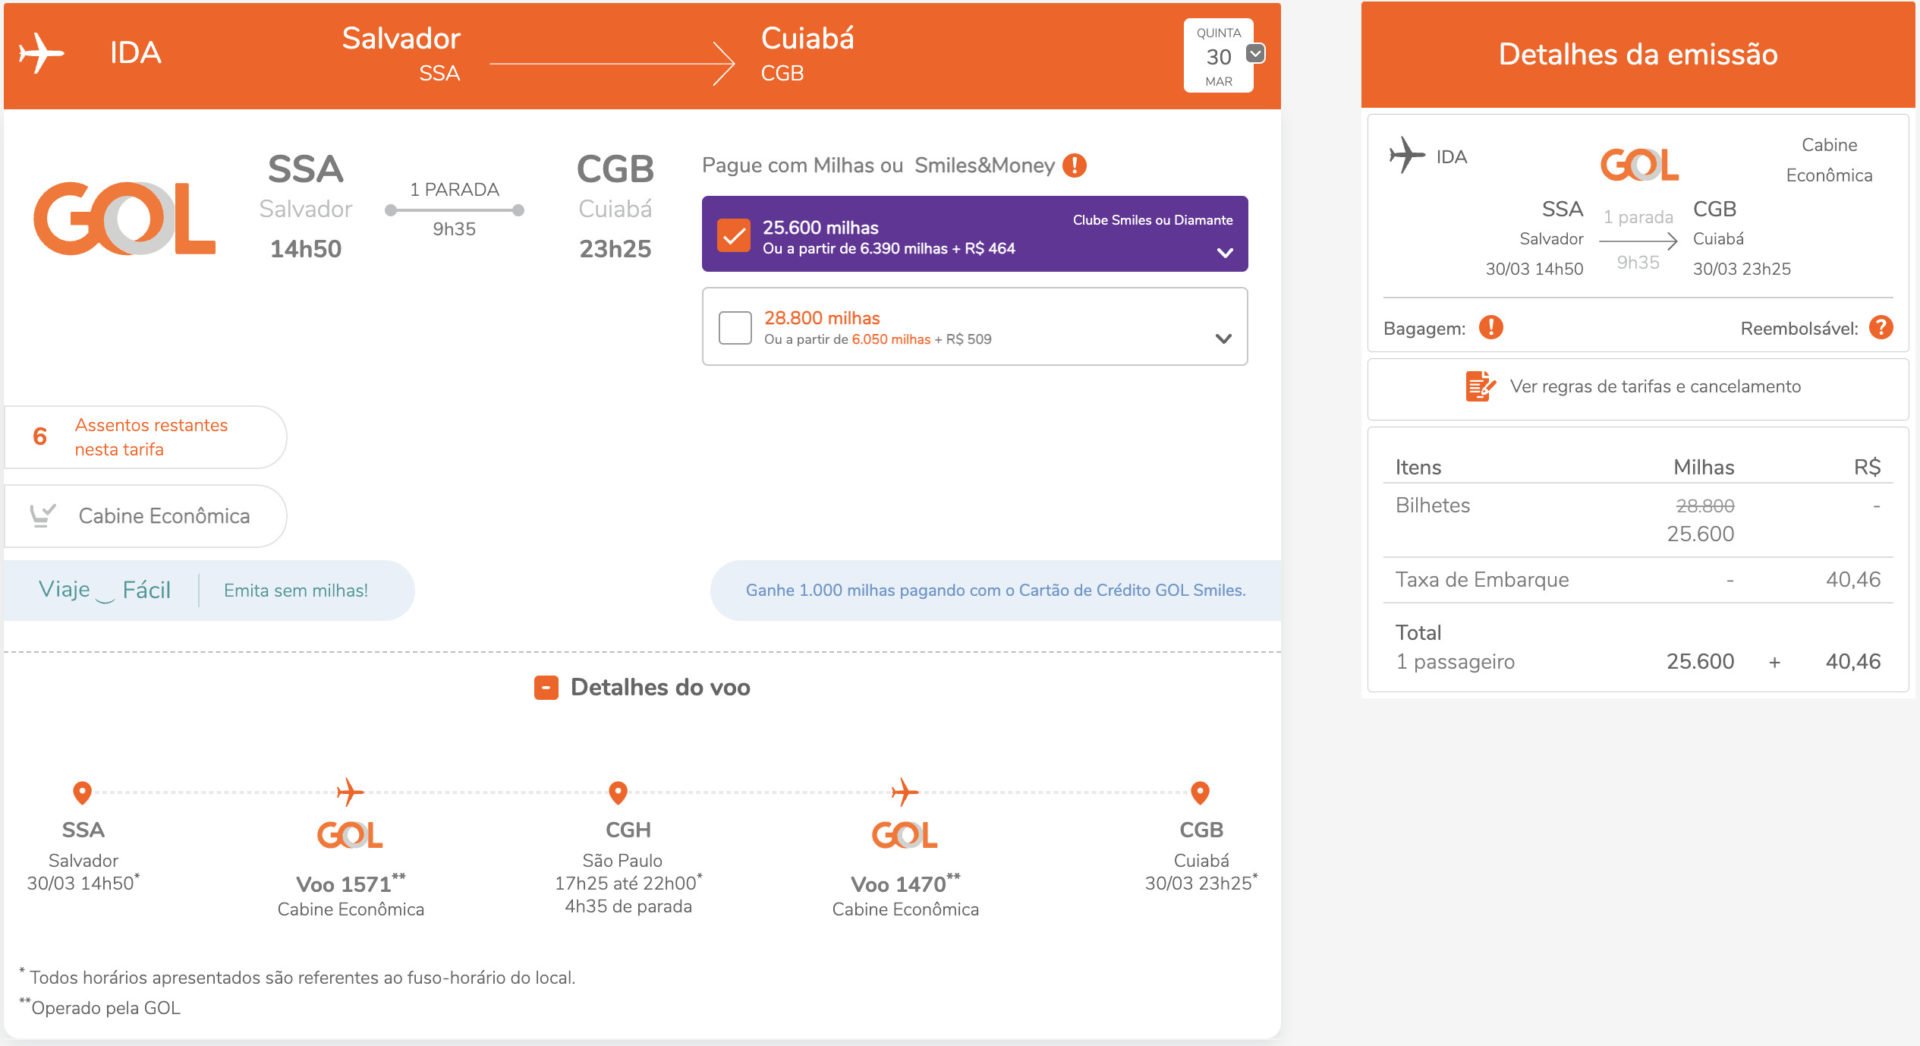
Task: Click the Detalhes da emissão header
Action: [x=1638, y=54]
